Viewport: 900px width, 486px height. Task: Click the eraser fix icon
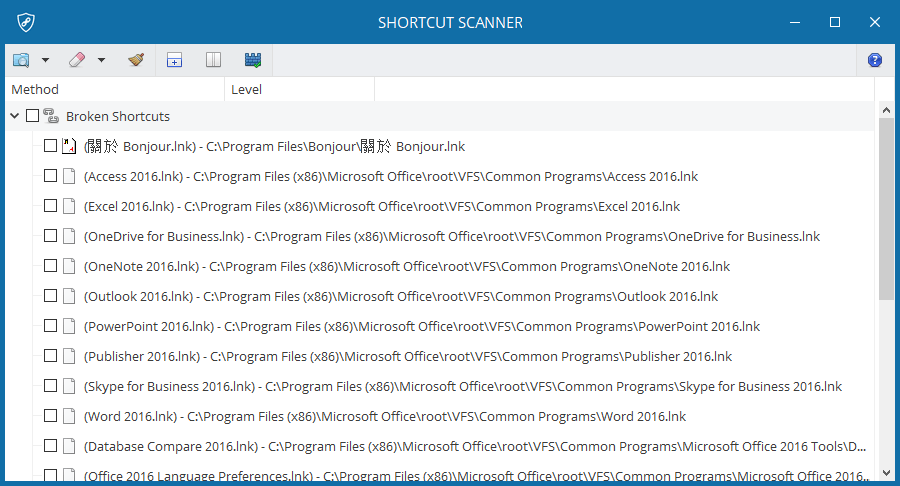[77, 60]
